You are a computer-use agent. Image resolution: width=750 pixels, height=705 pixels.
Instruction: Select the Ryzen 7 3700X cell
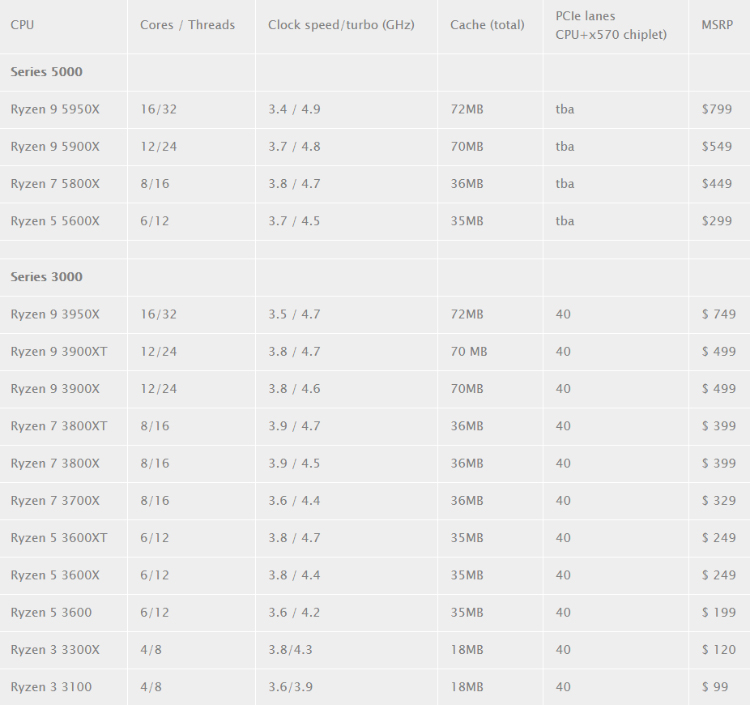point(55,501)
